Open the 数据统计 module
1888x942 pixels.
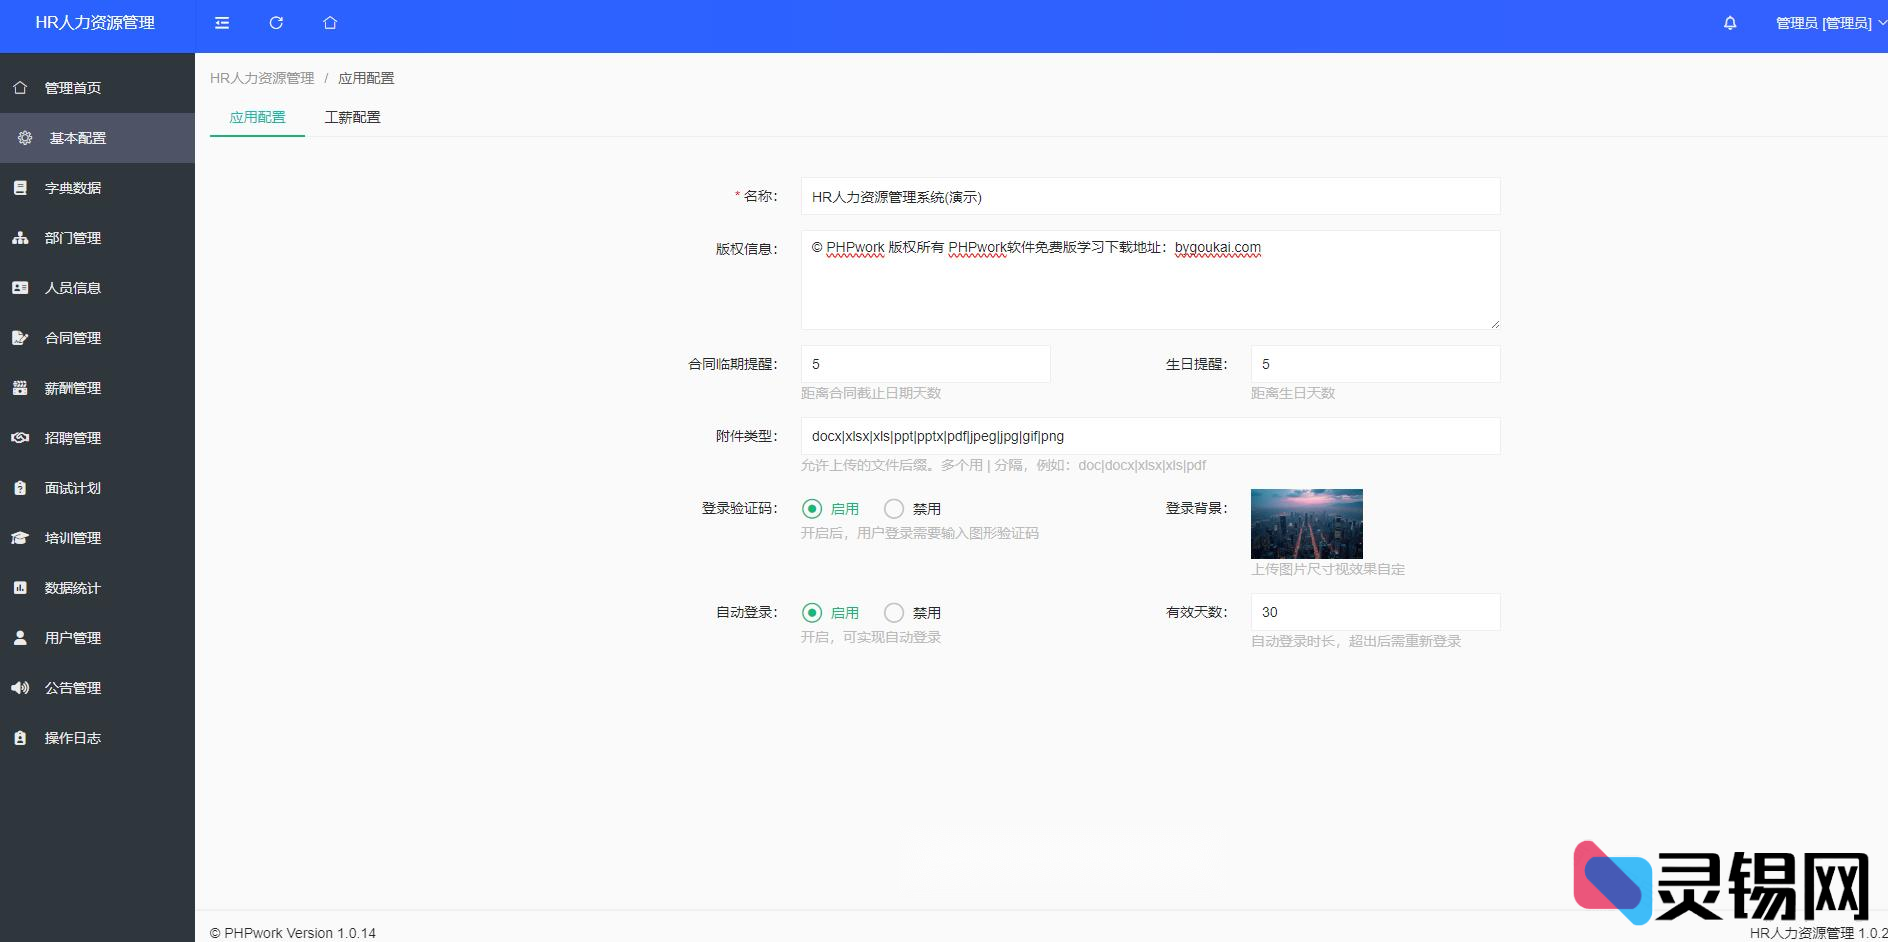(x=71, y=588)
